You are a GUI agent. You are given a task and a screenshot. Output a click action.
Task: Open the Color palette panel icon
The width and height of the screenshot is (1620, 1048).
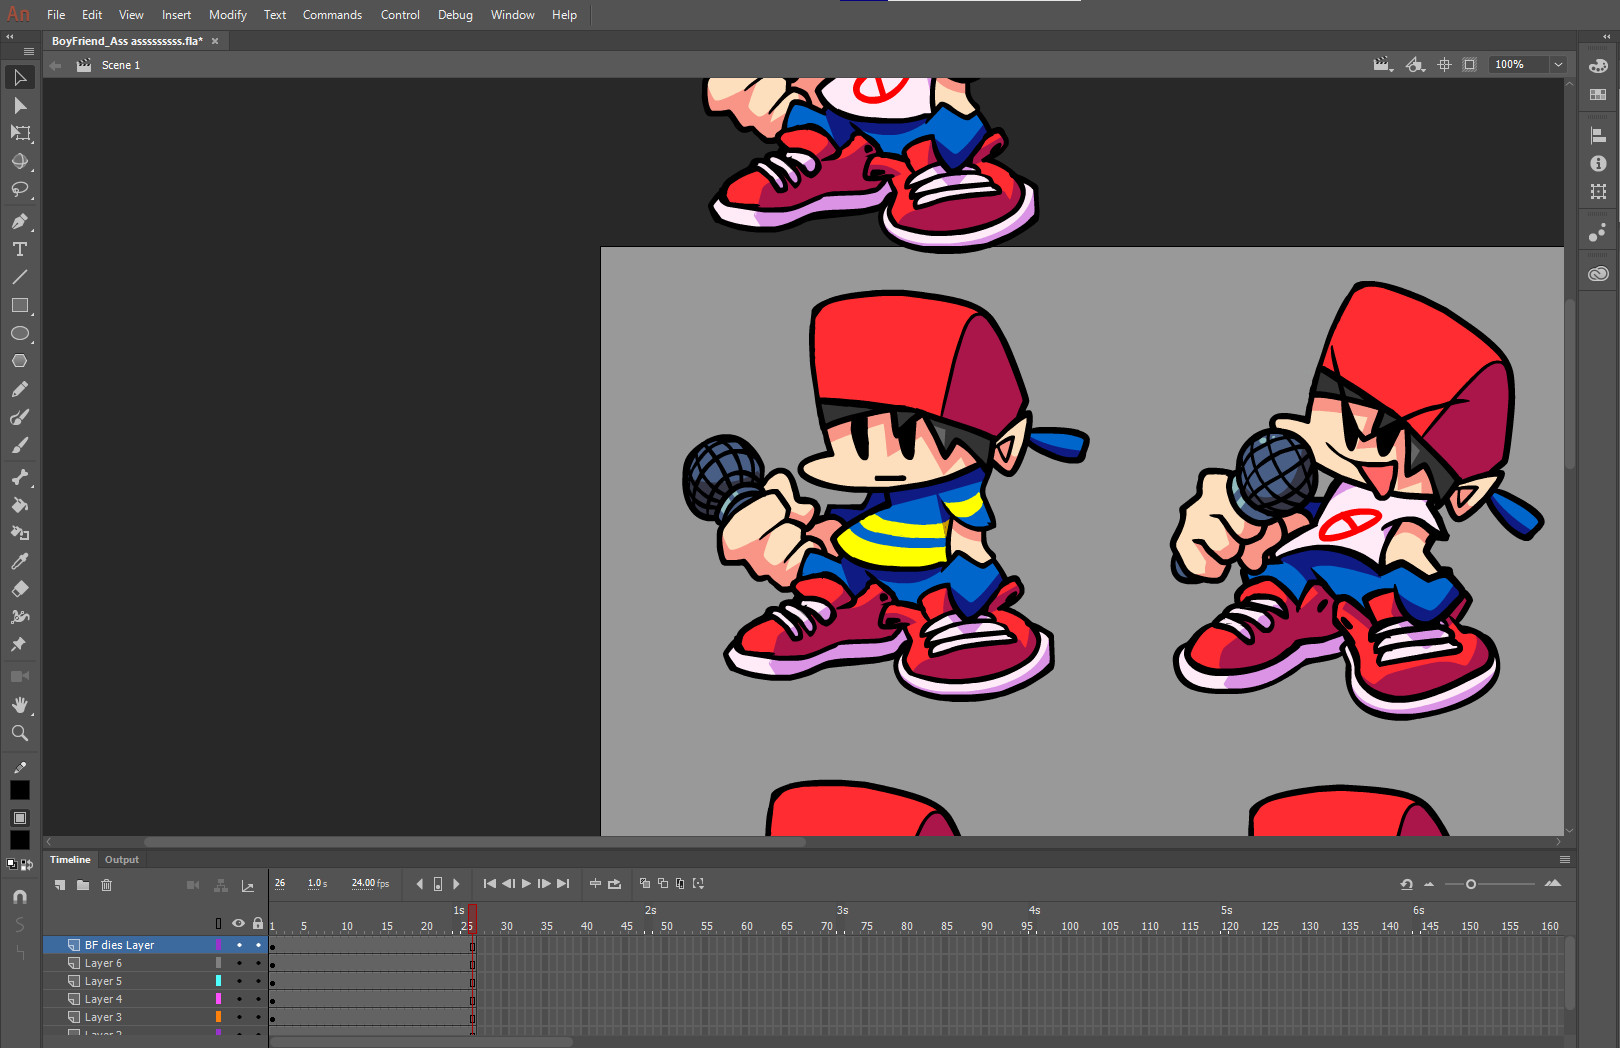click(x=1598, y=66)
